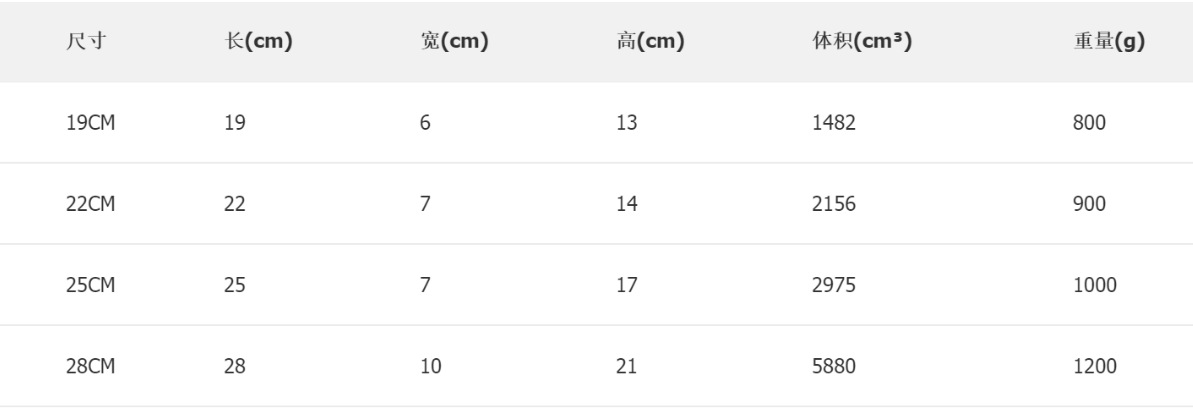Select the 体积(cm³) column header
The image size is (1193, 409).
(x=865, y=45)
